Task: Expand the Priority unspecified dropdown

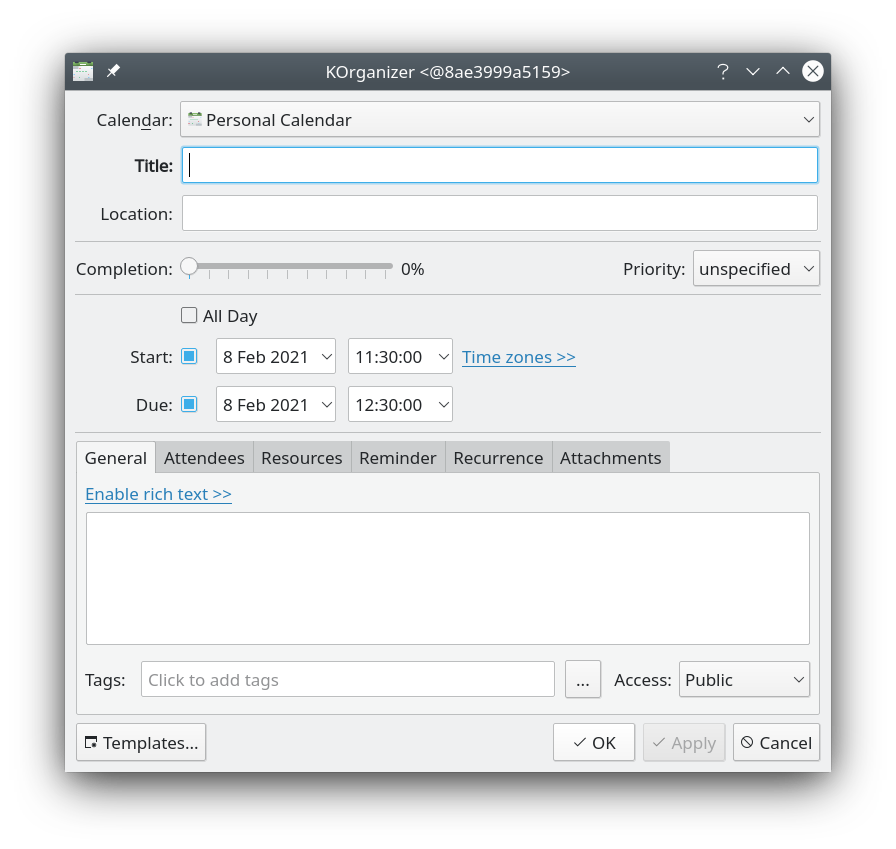Action: [x=756, y=268]
